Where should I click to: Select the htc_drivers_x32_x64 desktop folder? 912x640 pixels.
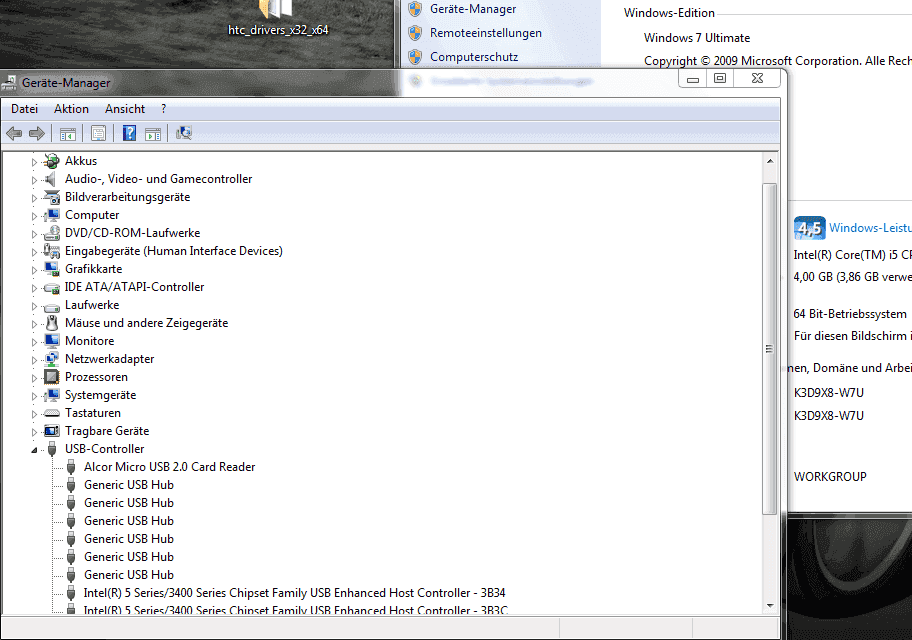pos(277,19)
